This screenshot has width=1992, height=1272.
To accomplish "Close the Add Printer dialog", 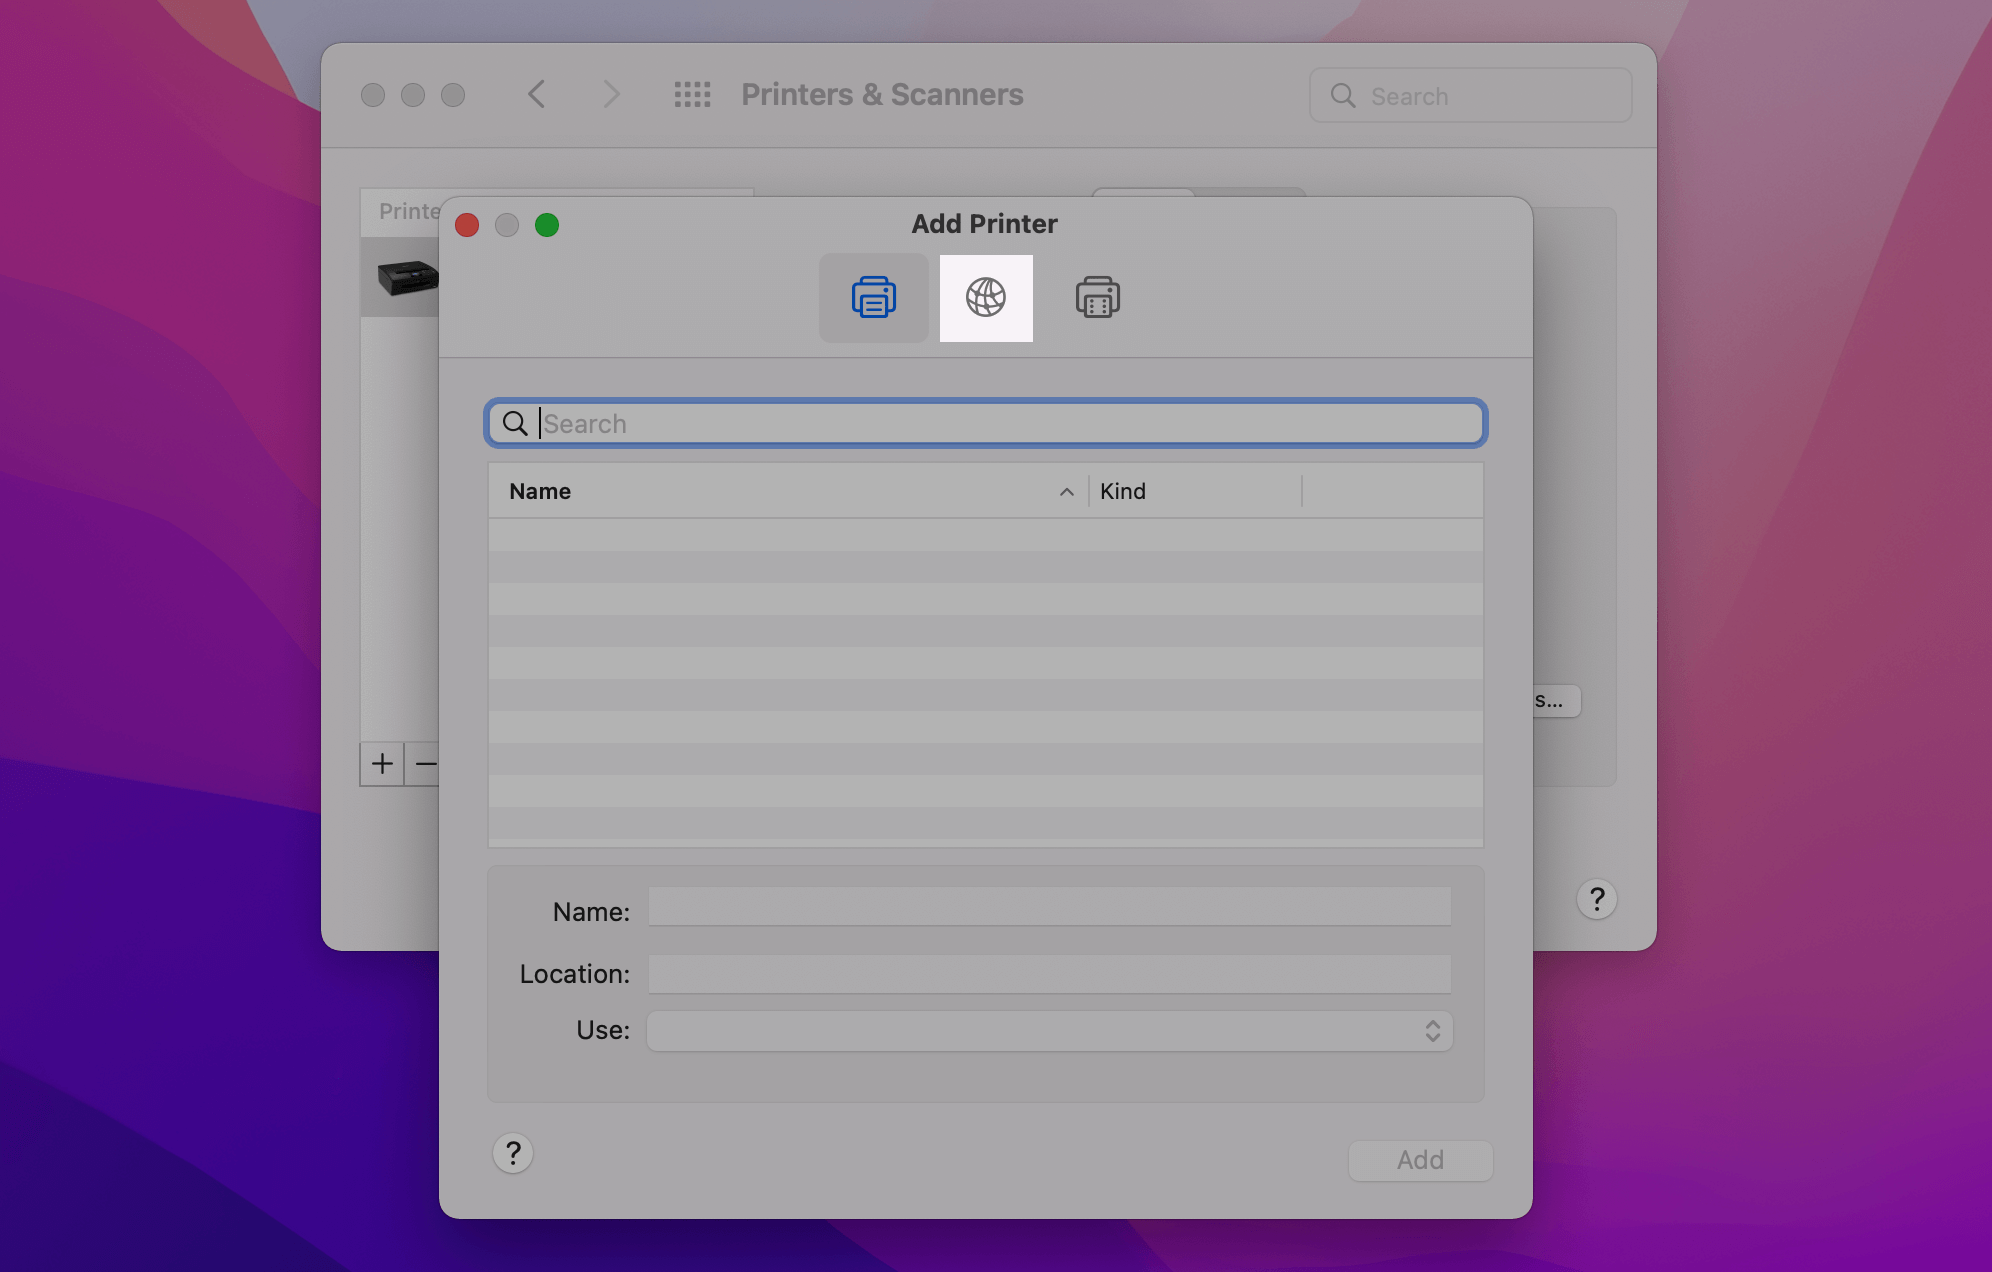I will tap(467, 225).
